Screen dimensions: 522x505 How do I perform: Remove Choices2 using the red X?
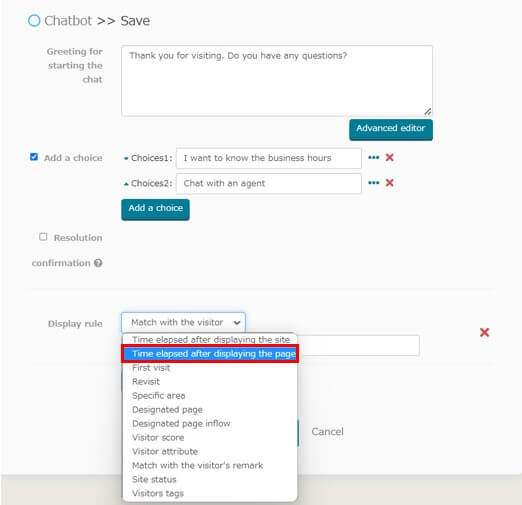pos(389,183)
